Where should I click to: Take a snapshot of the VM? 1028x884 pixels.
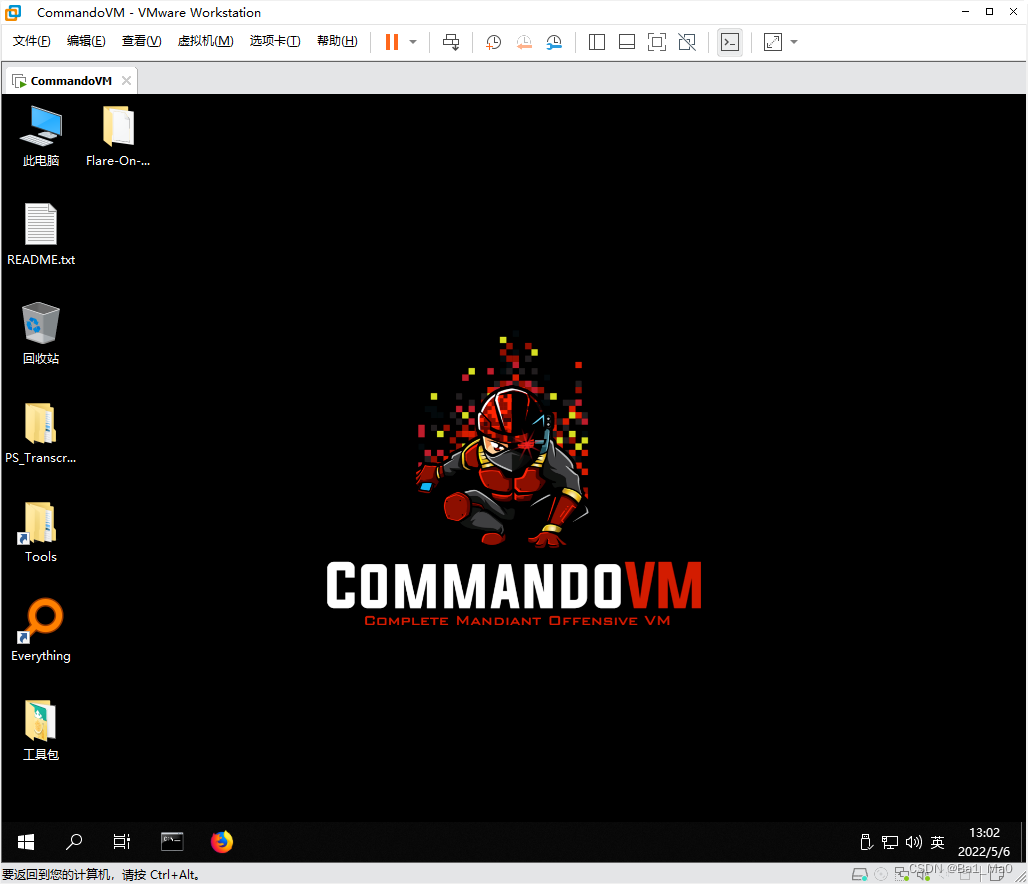[x=493, y=42]
